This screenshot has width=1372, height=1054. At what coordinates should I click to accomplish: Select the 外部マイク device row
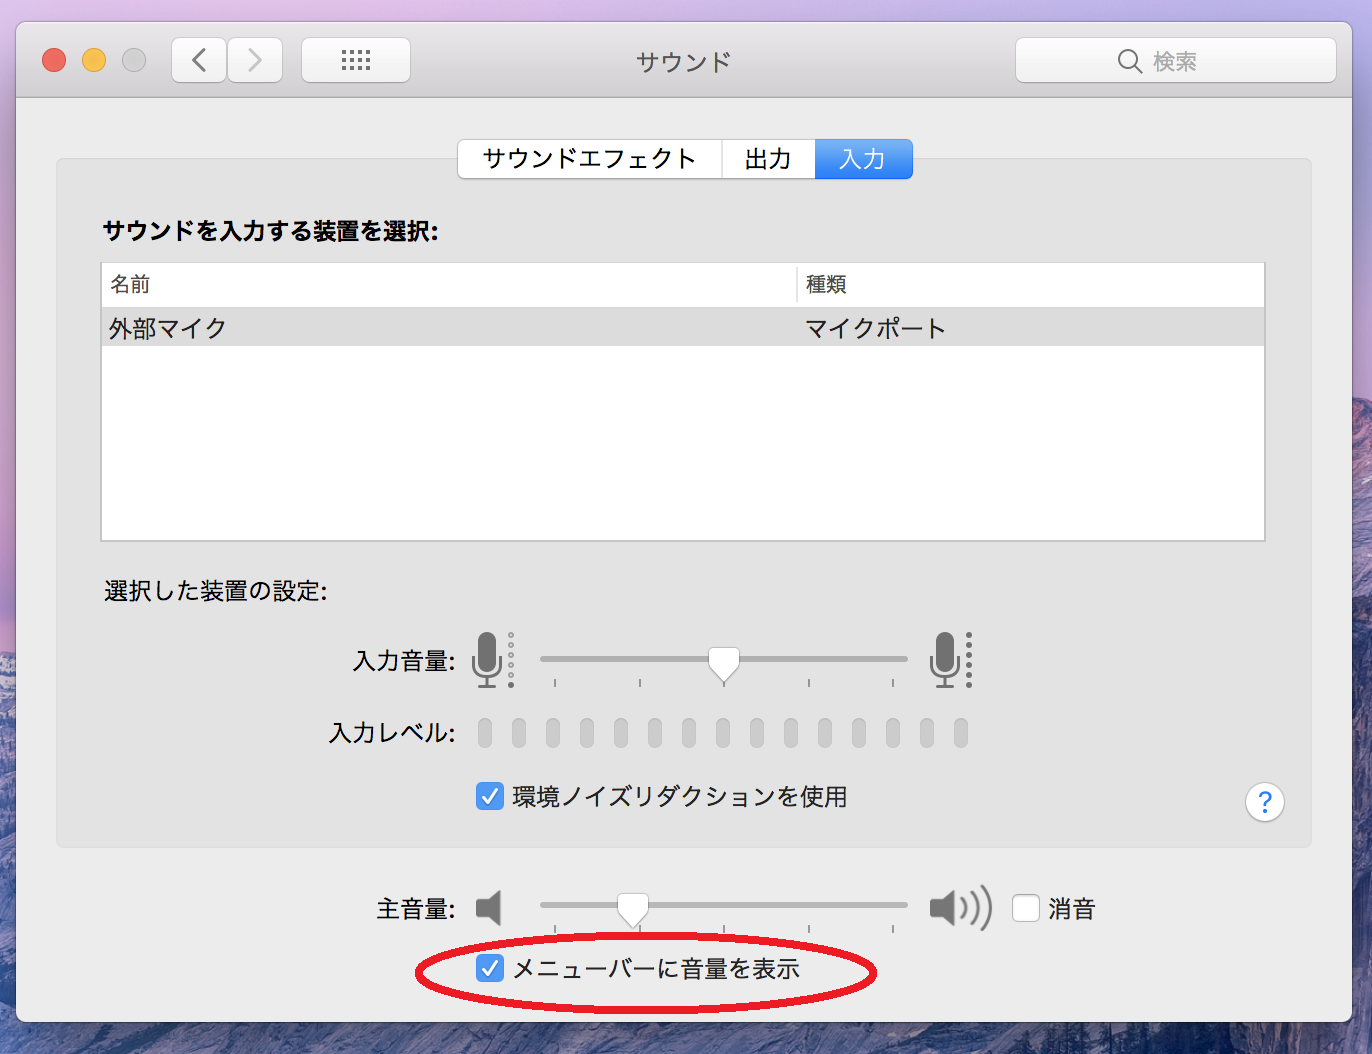(x=683, y=328)
